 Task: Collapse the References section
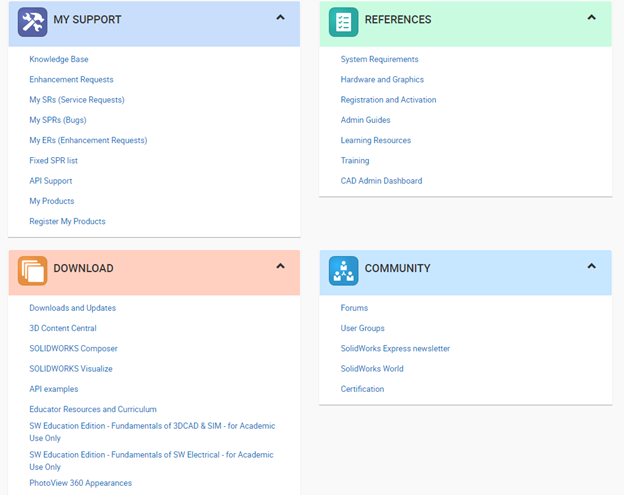click(x=592, y=18)
